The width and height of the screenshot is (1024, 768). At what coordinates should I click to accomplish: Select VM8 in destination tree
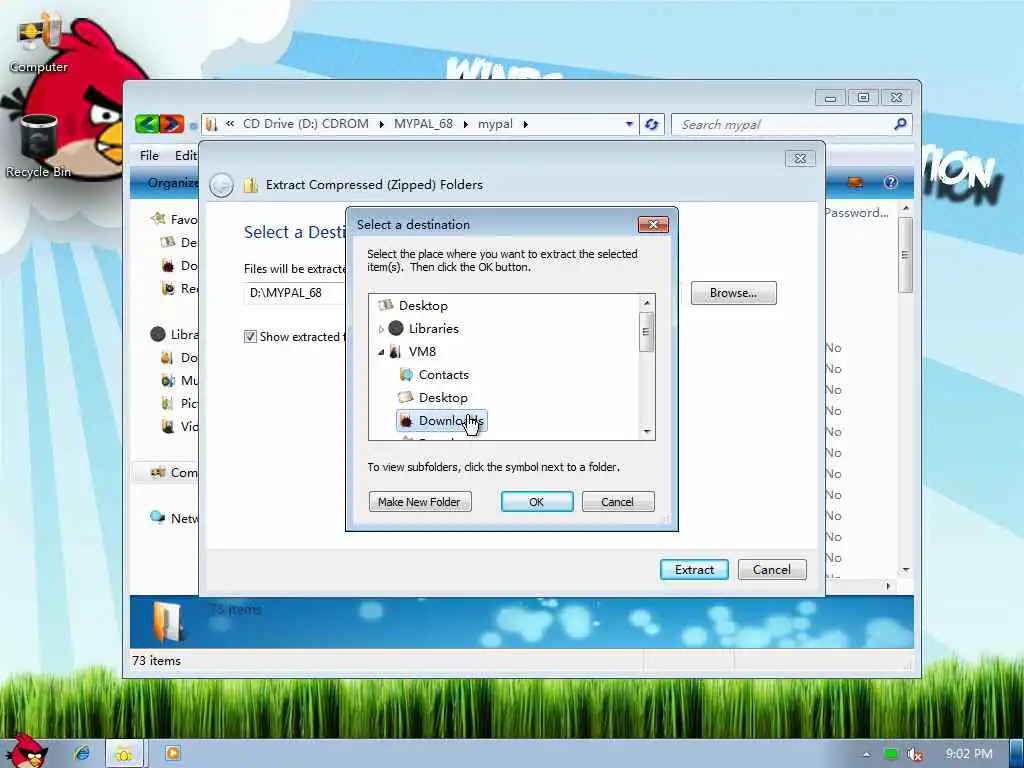tap(422, 351)
